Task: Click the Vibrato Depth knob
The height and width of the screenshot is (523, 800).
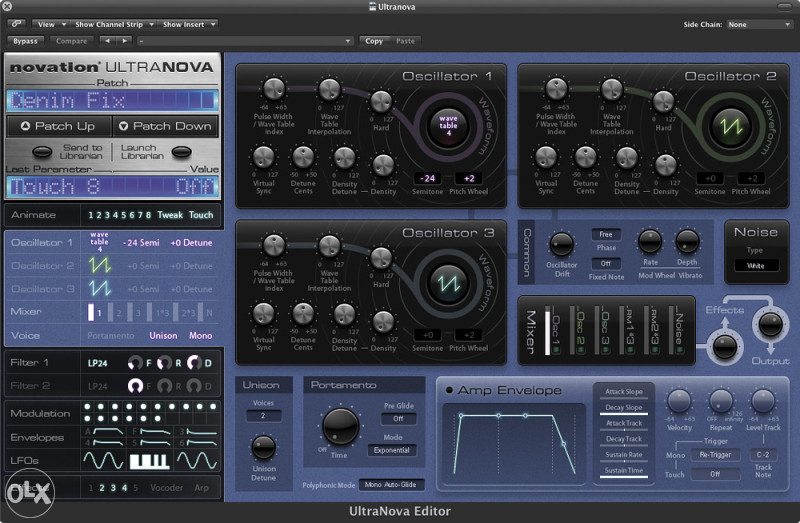Action: click(x=687, y=241)
